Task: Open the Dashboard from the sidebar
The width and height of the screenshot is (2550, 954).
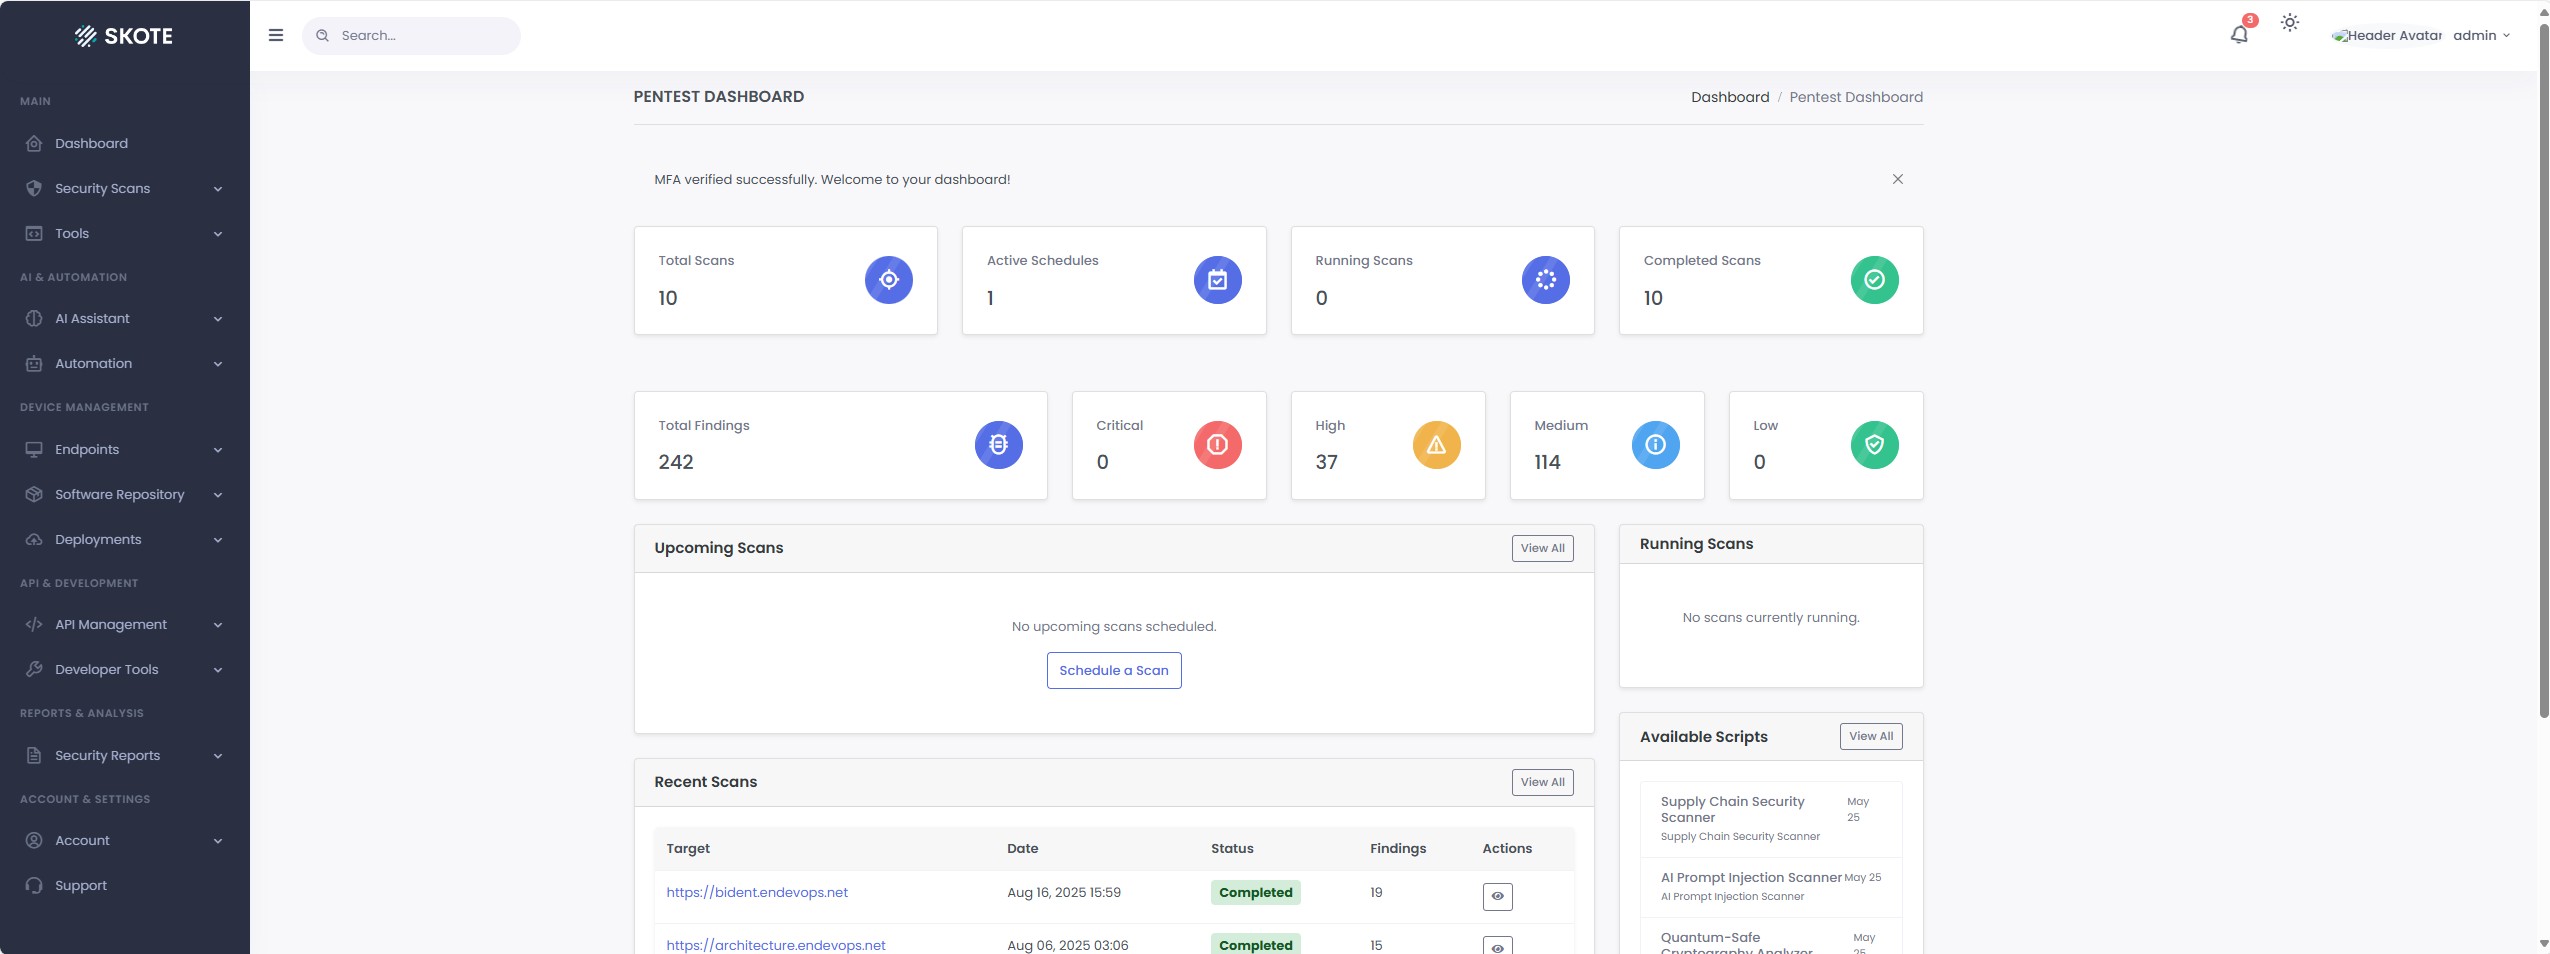Action: (91, 142)
